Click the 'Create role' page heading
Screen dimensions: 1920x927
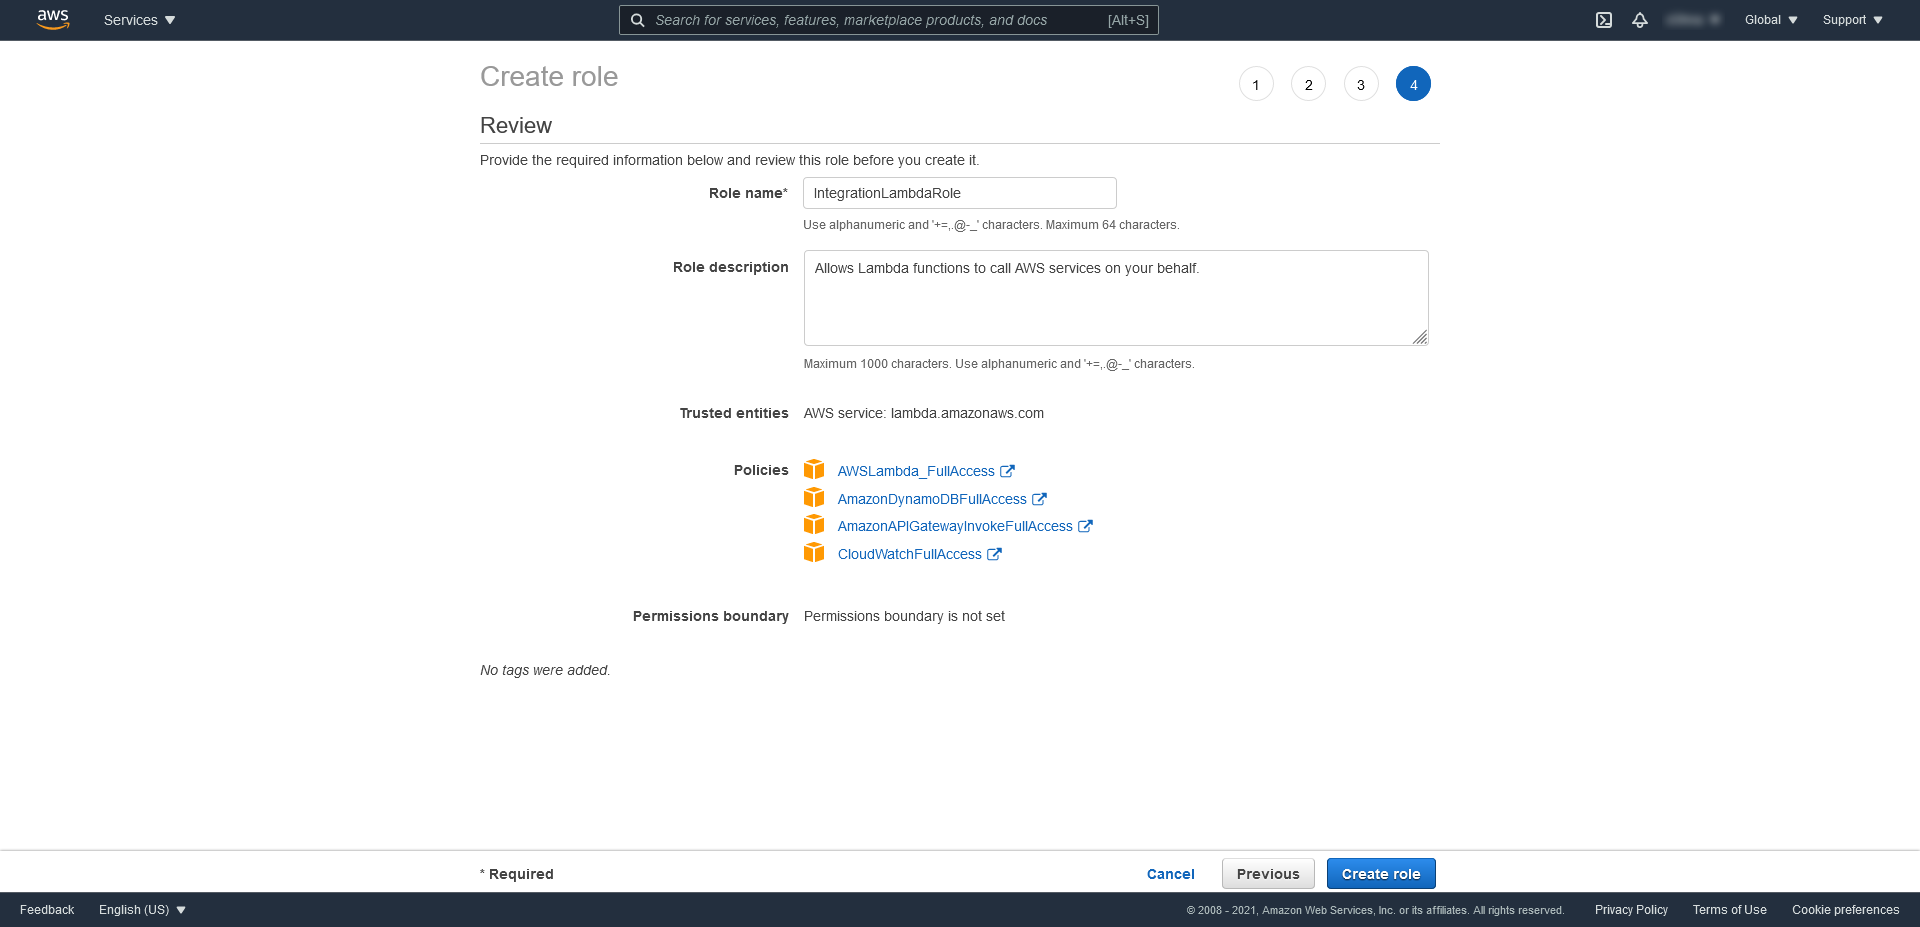coord(549,77)
